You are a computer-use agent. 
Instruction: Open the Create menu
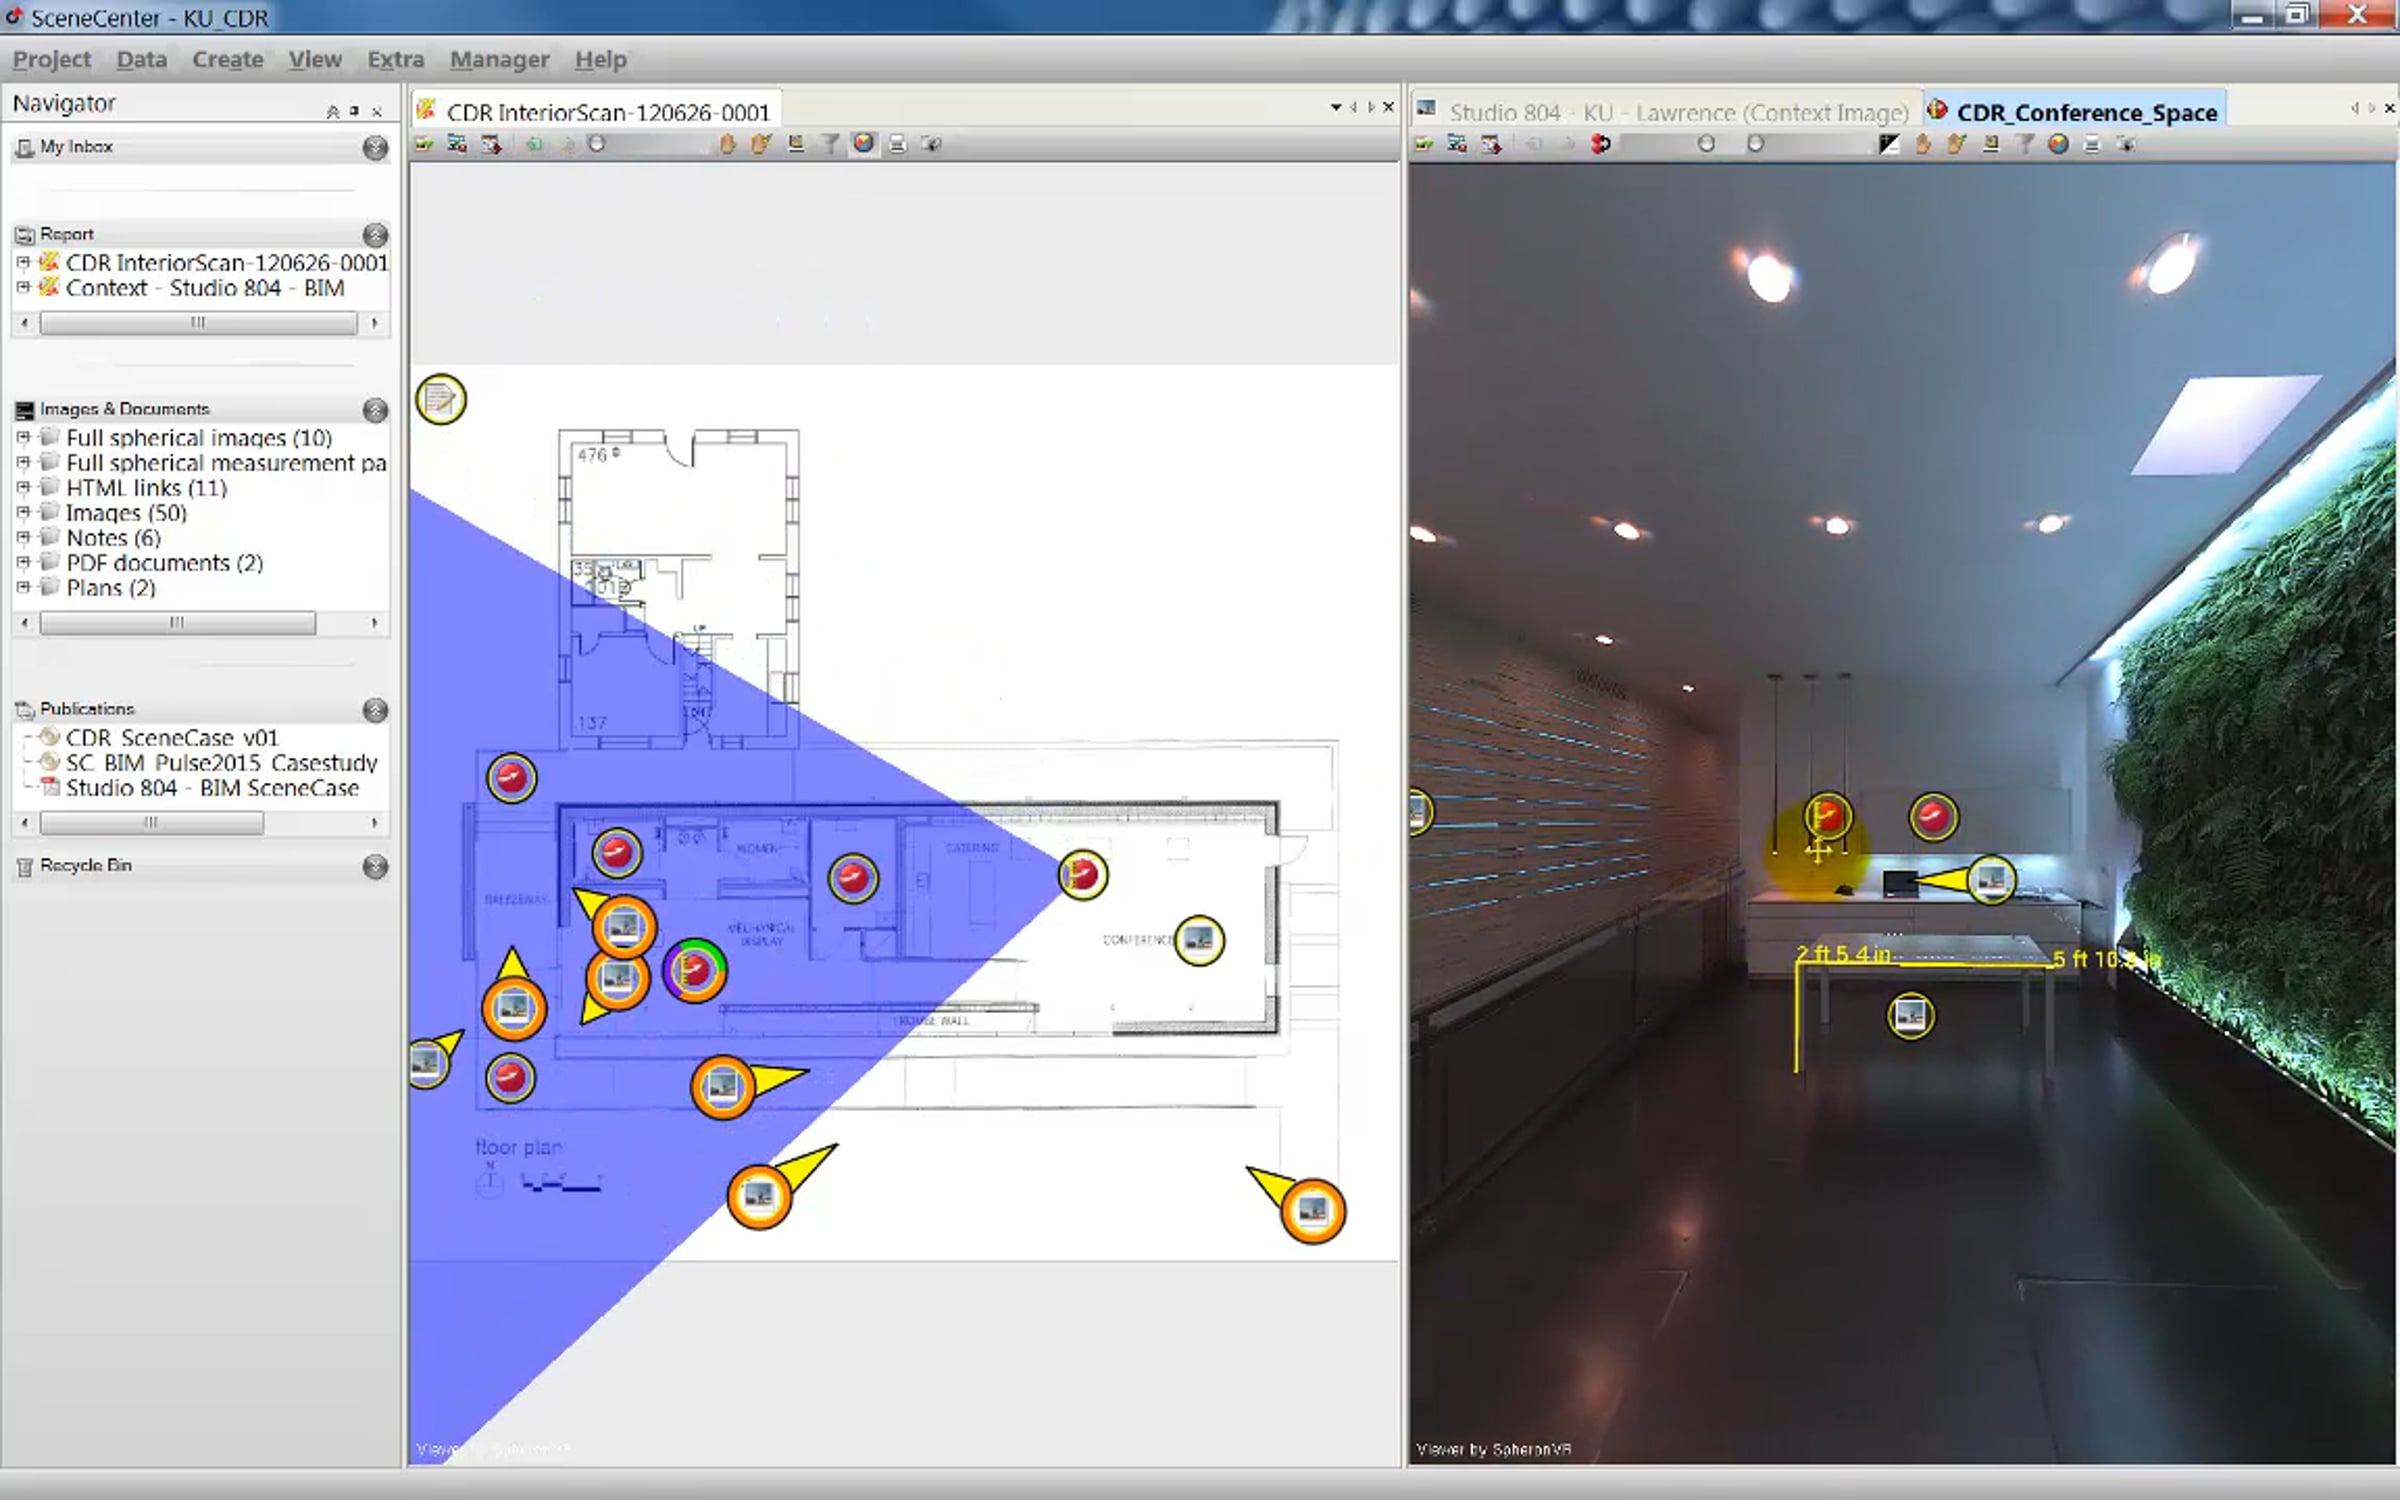228,59
